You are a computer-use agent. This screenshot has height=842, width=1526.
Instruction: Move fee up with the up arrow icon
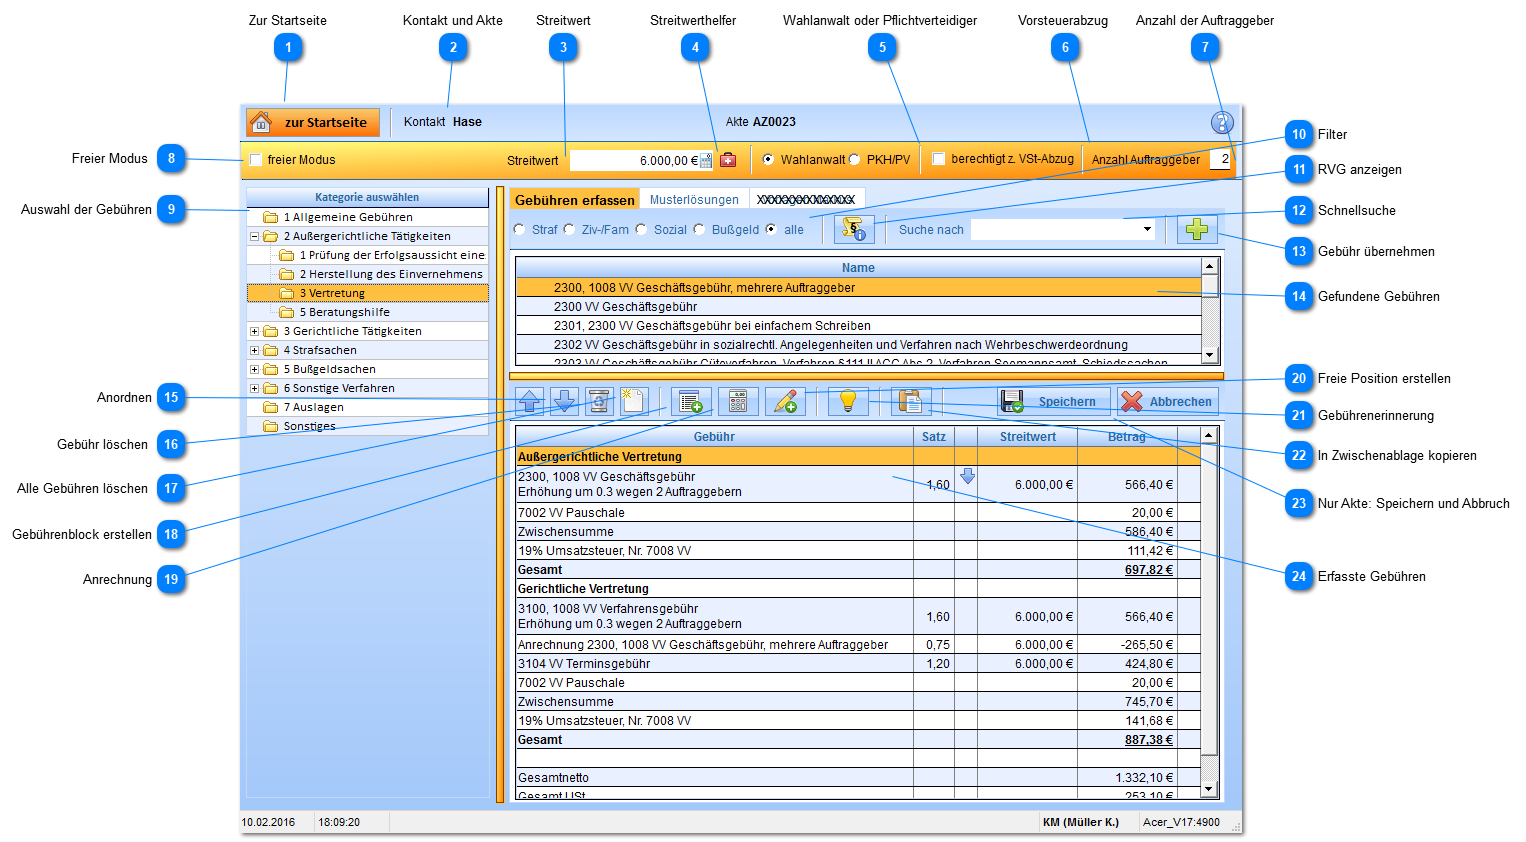(x=530, y=401)
